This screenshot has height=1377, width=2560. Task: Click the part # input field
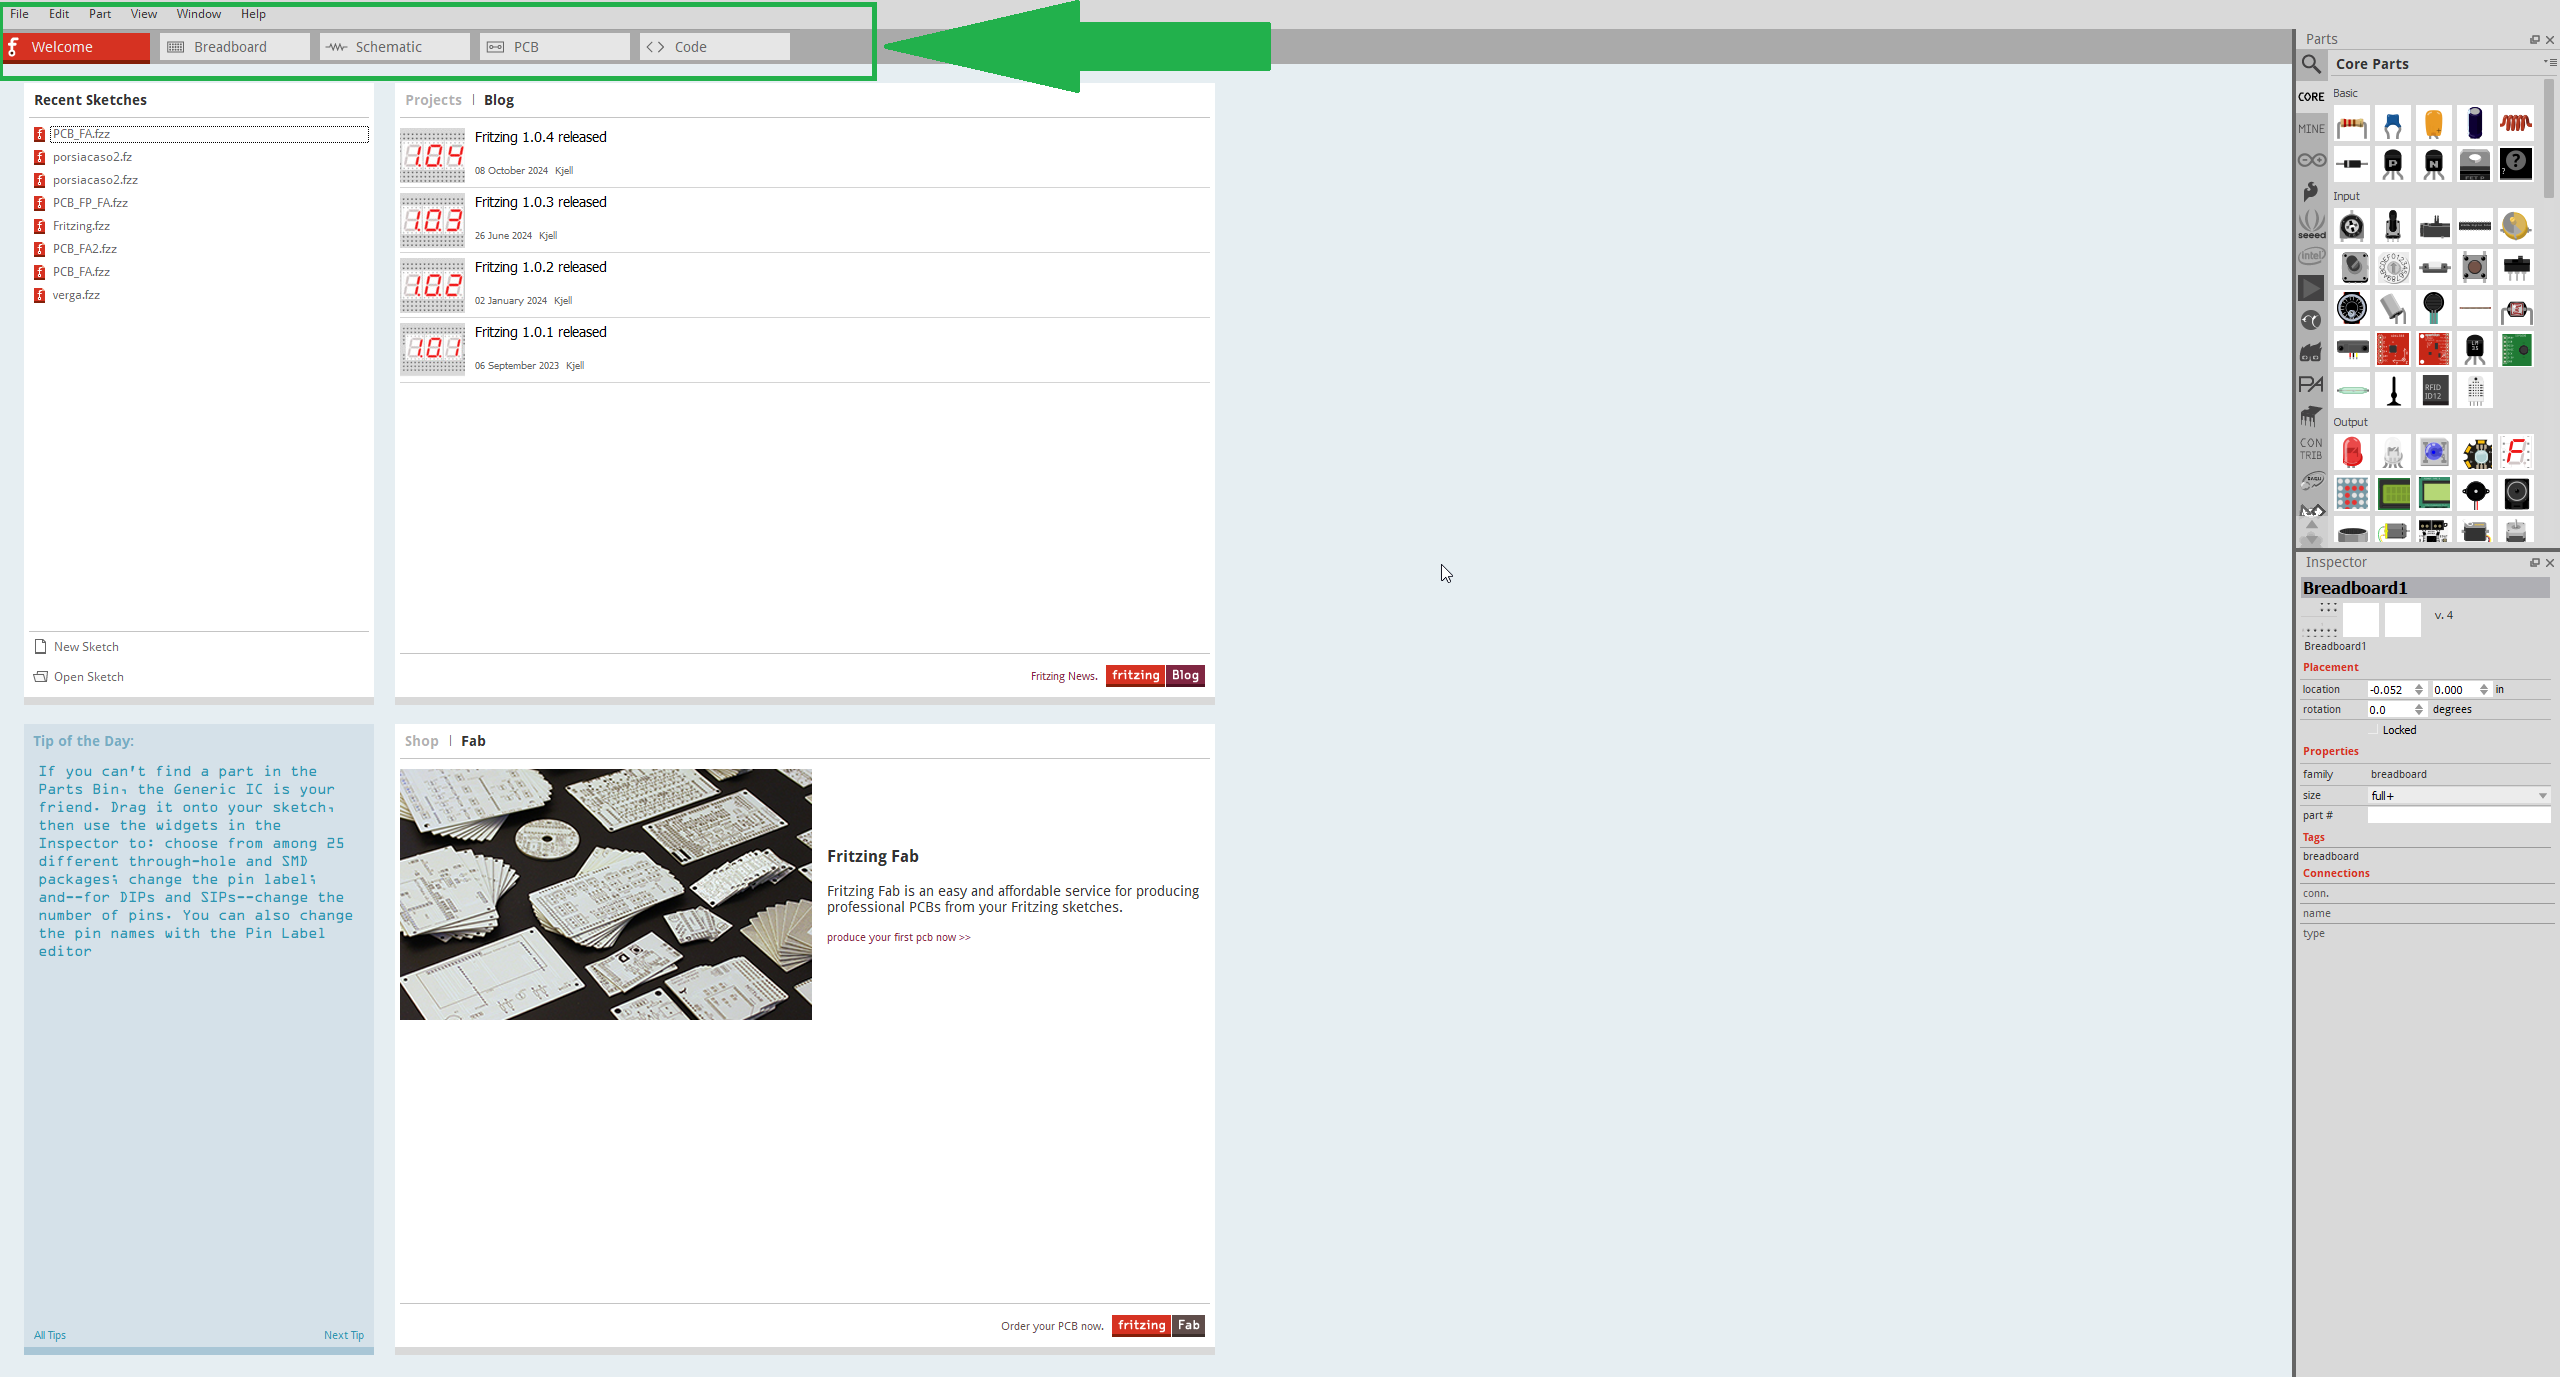[2458, 816]
